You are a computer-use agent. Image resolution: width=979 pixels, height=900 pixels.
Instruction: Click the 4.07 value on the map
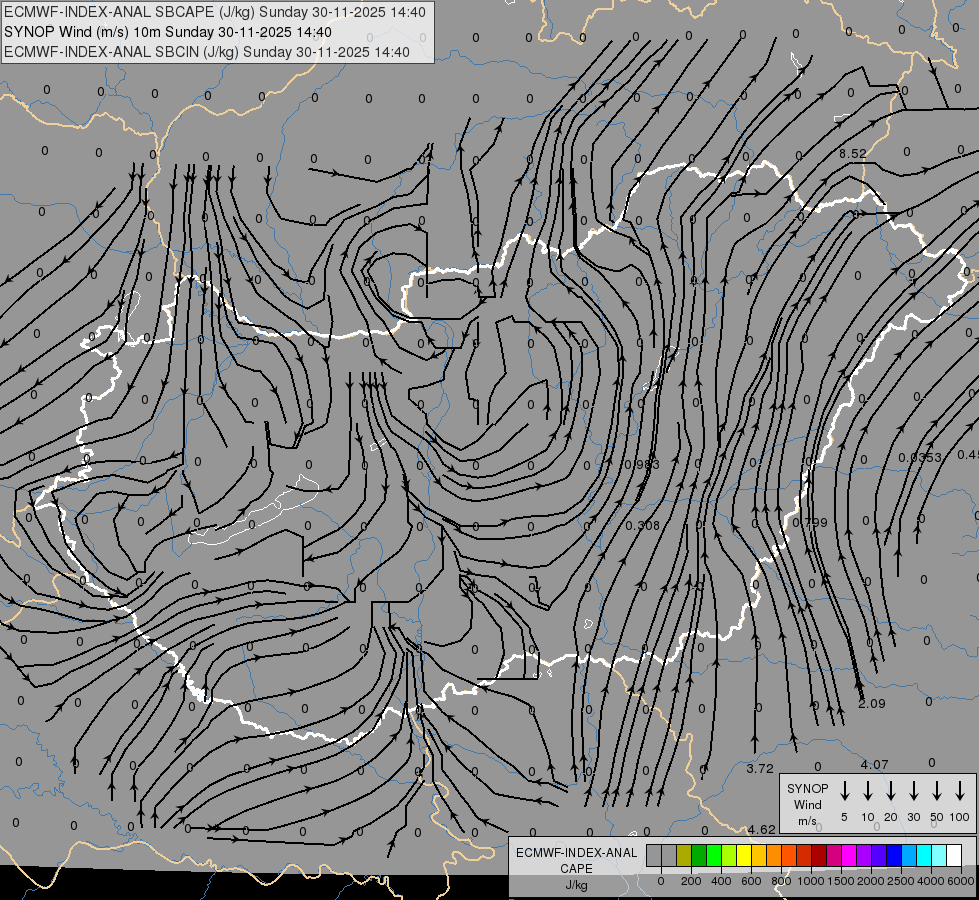[874, 764]
